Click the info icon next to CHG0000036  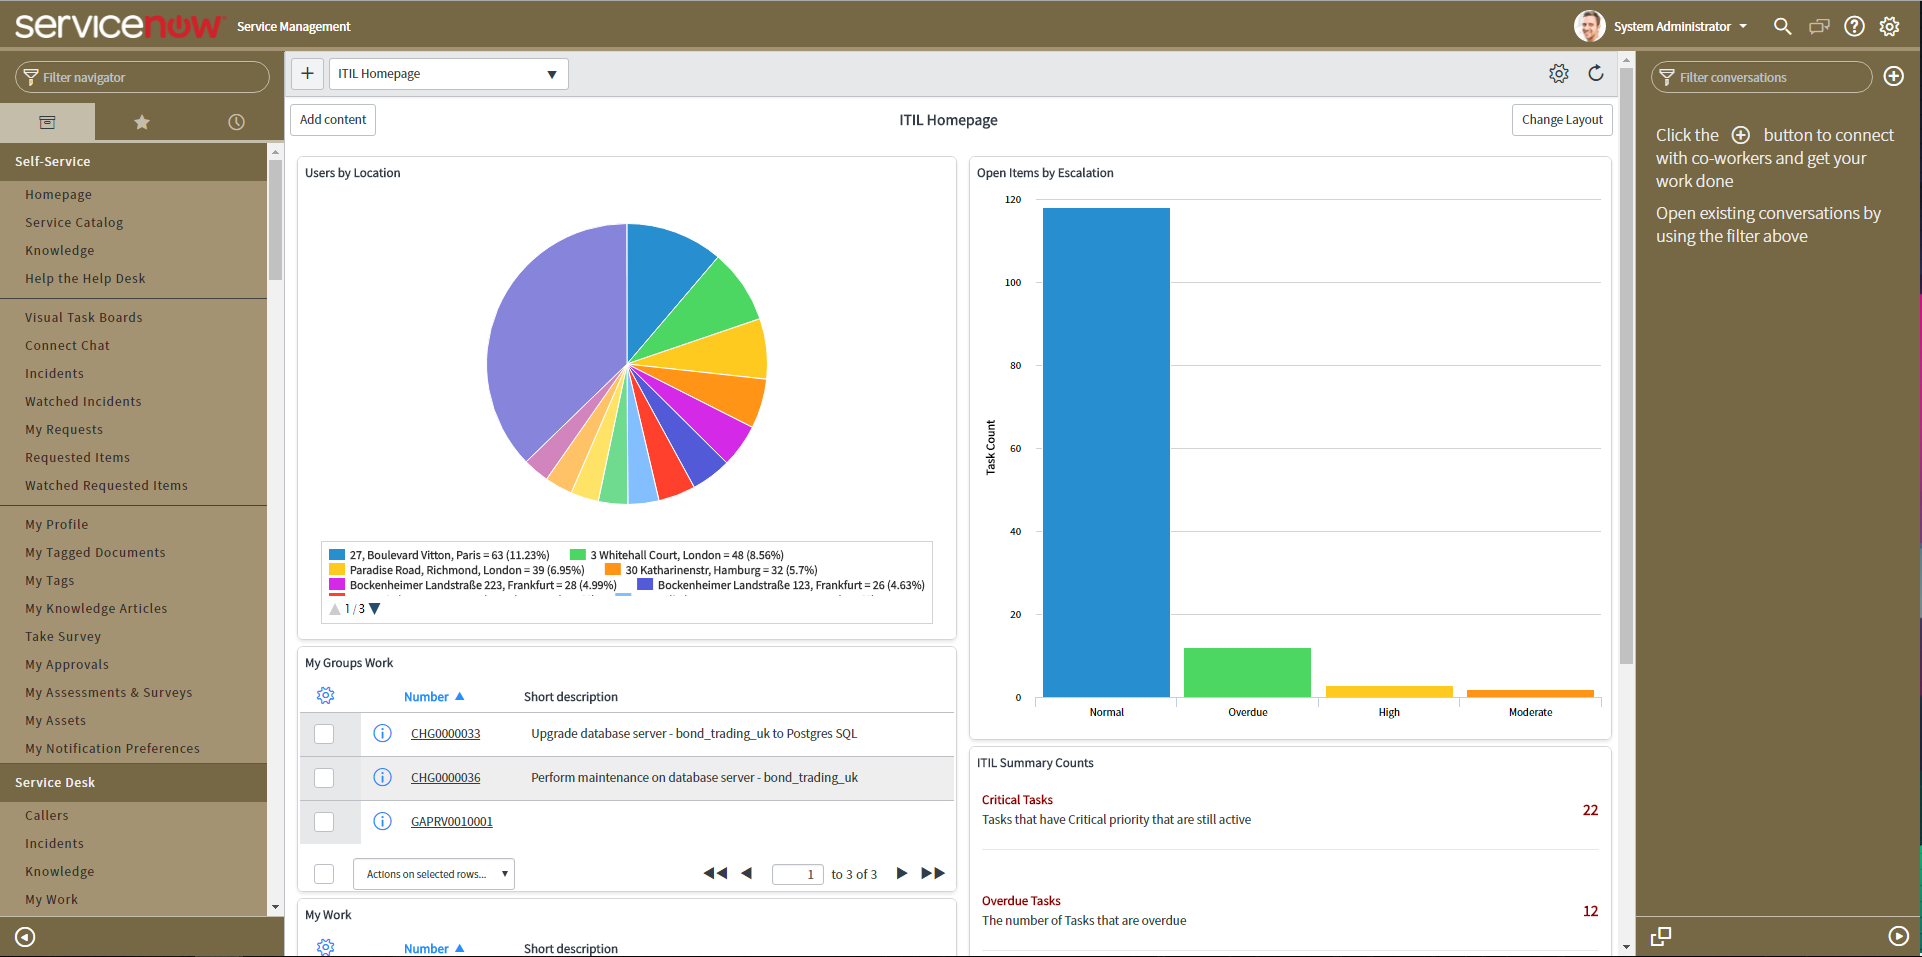[x=382, y=777]
